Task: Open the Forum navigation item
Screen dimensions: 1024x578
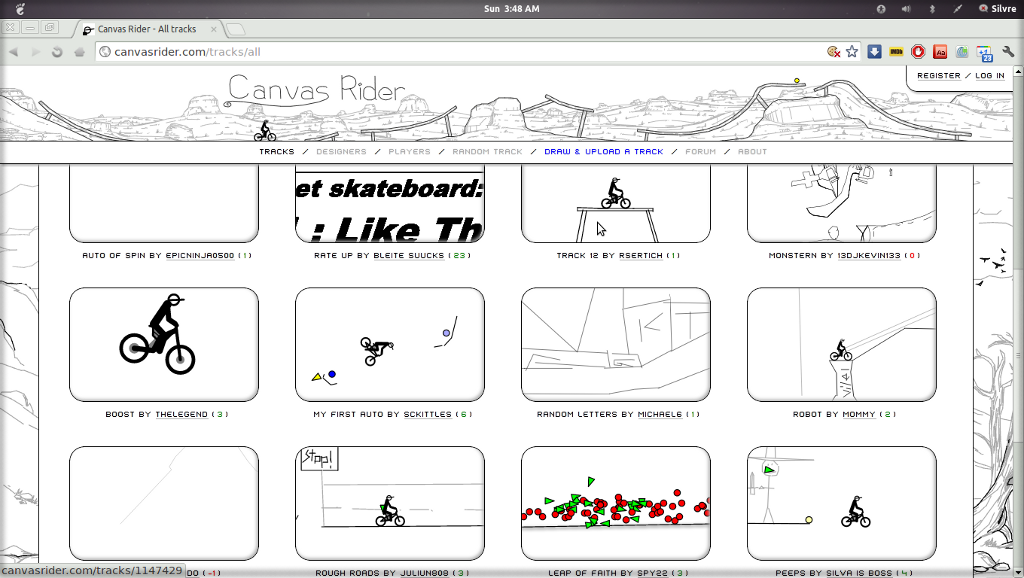Action: coord(701,152)
